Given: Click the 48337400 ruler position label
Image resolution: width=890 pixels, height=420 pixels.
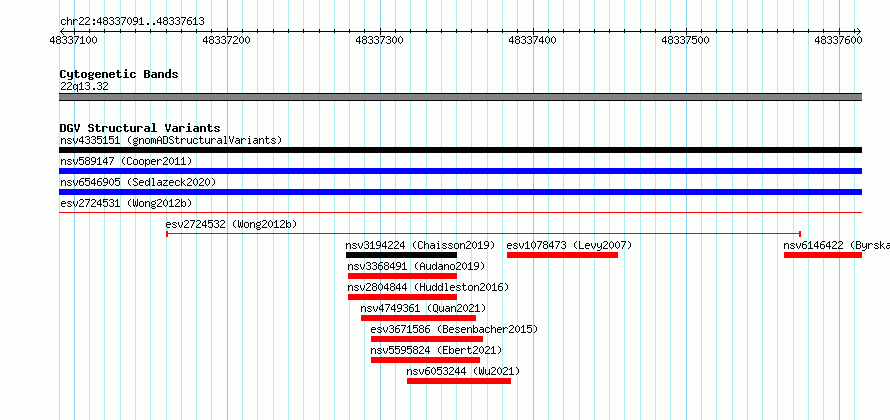Looking at the screenshot, I should click(533, 40).
